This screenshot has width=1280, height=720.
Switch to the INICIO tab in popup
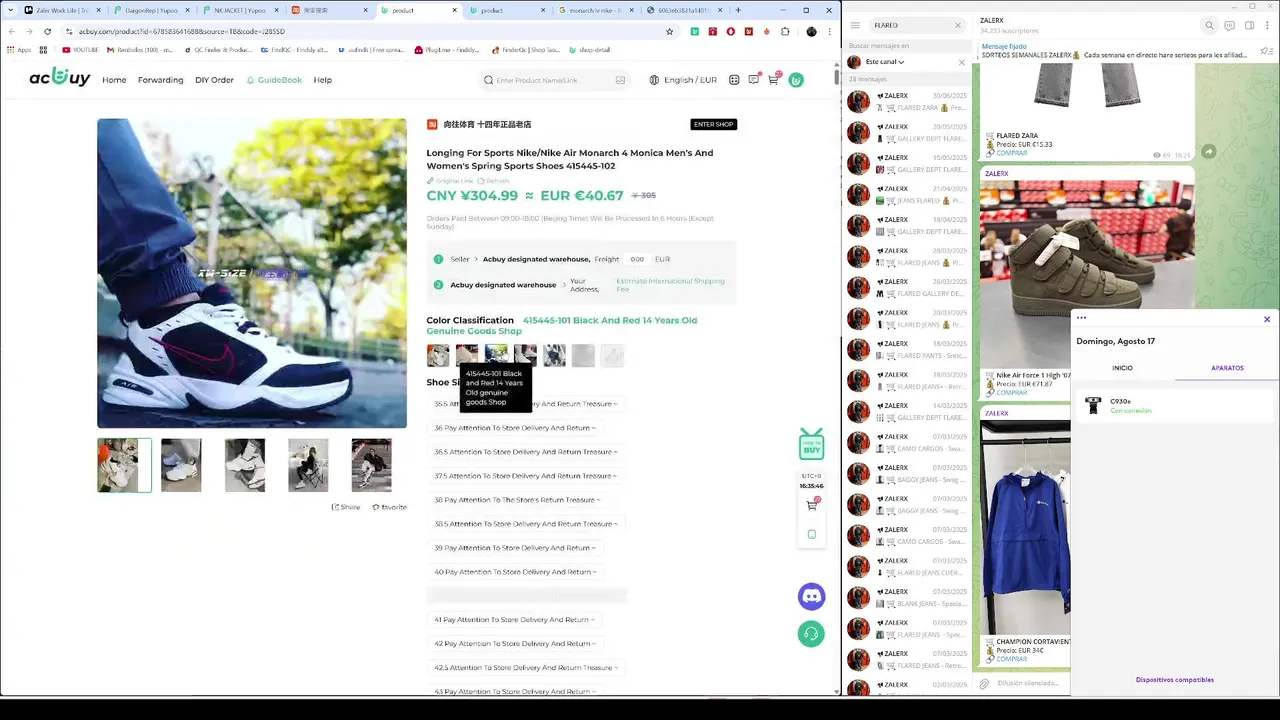pyautogui.click(x=1122, y=368)
